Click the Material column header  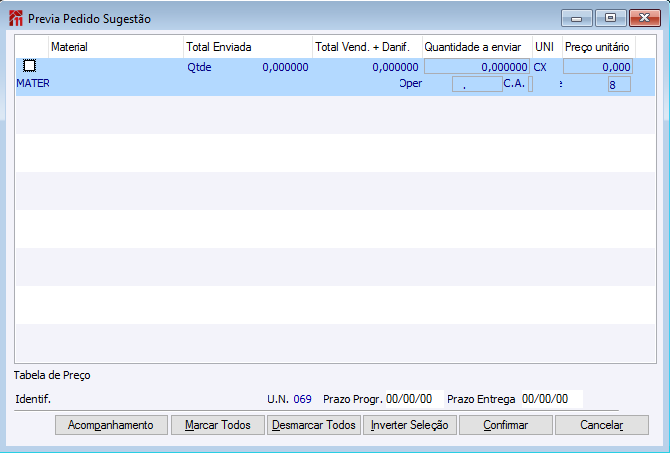coord(116,47)
